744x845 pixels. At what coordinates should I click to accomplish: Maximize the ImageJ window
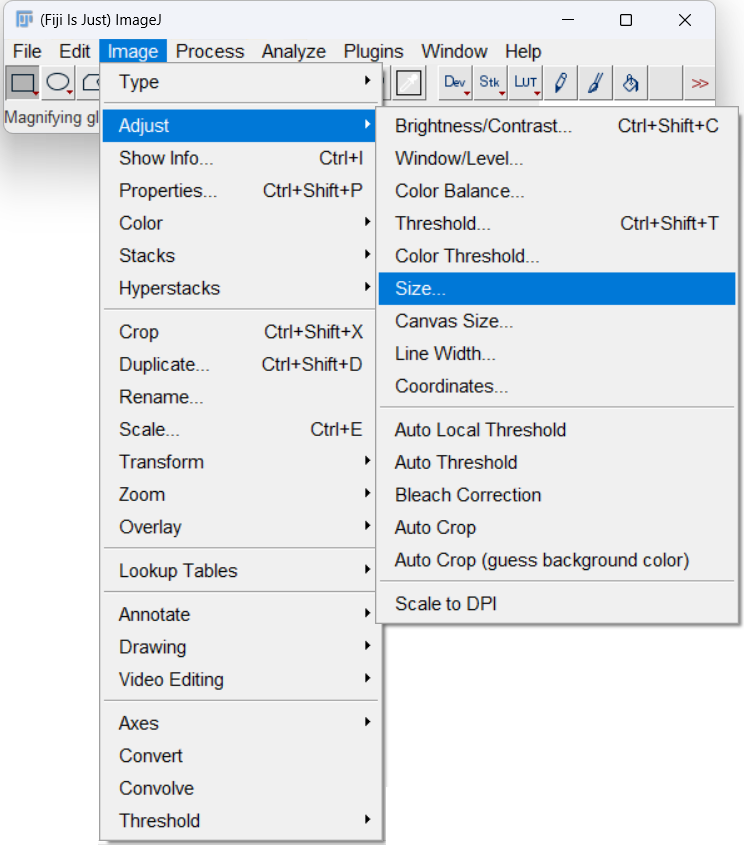coord(626,20)
